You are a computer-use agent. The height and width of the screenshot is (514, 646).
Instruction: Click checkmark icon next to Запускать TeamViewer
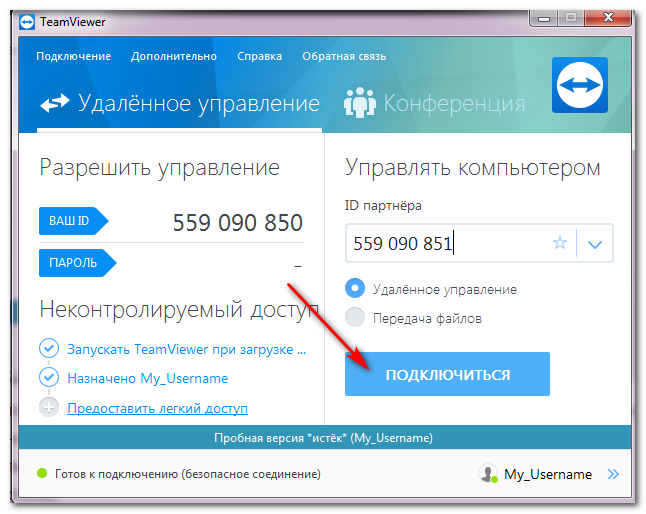tap(49, 348)
